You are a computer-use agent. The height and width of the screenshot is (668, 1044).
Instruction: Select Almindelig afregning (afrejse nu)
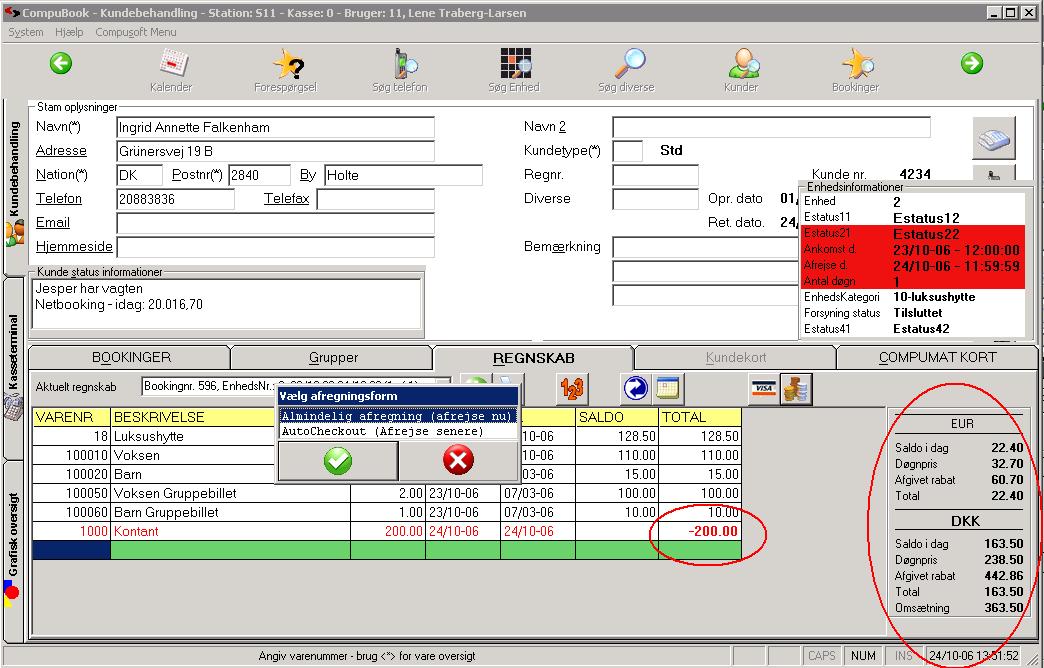pyautogui.click(x=397, y=416)
